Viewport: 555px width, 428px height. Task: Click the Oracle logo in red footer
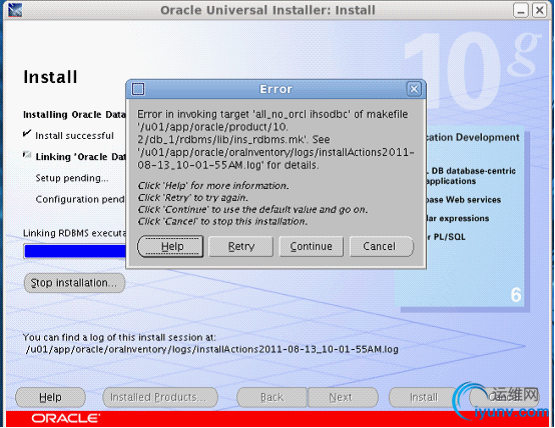coord(65,418)
